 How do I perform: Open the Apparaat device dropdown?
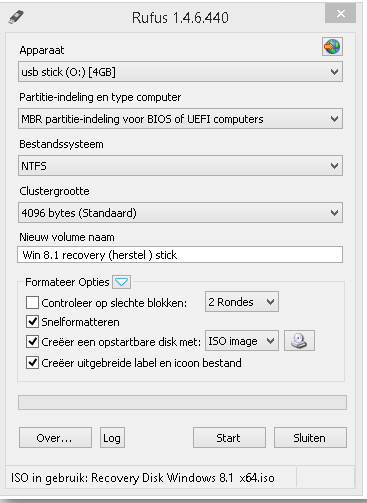pyautogui.click(x=180, y=72)
